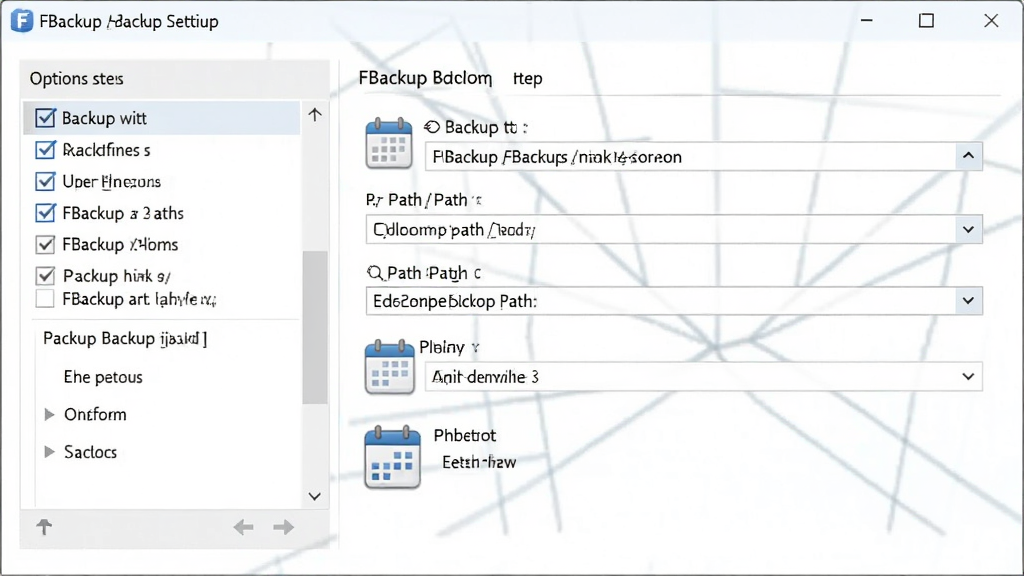Click the up arrow at top of options list
The width and height of the screenshot is (1024, 576).
click(315, 115)
